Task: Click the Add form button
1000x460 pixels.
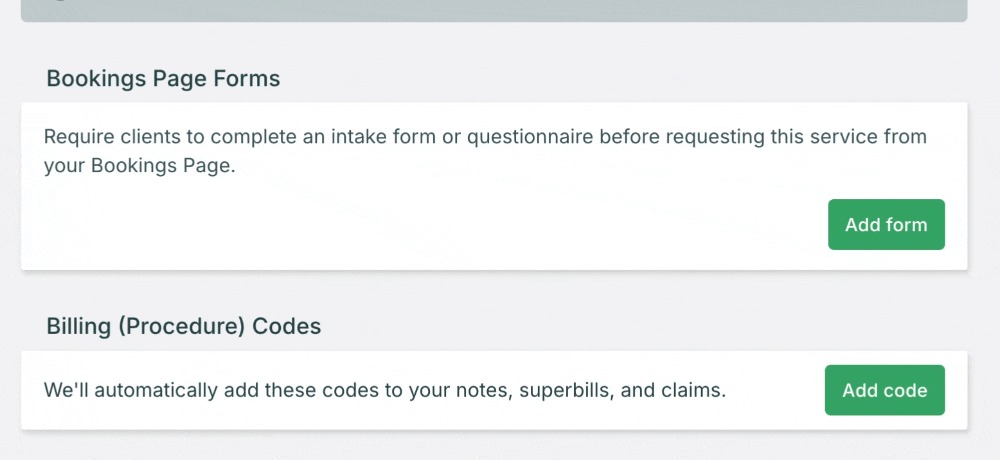Action: pos(886,225)
